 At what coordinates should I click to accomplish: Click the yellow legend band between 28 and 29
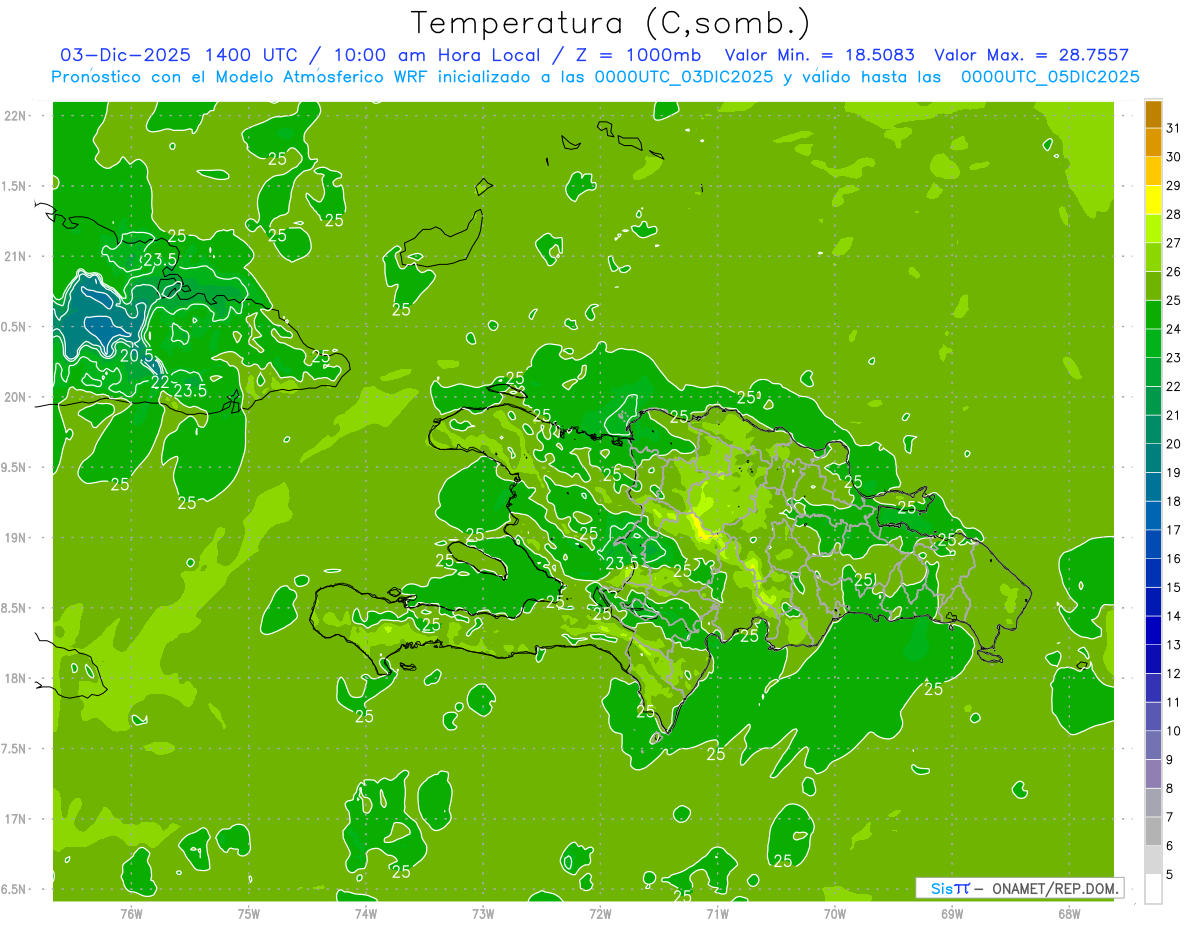(x=1153, y=200)
